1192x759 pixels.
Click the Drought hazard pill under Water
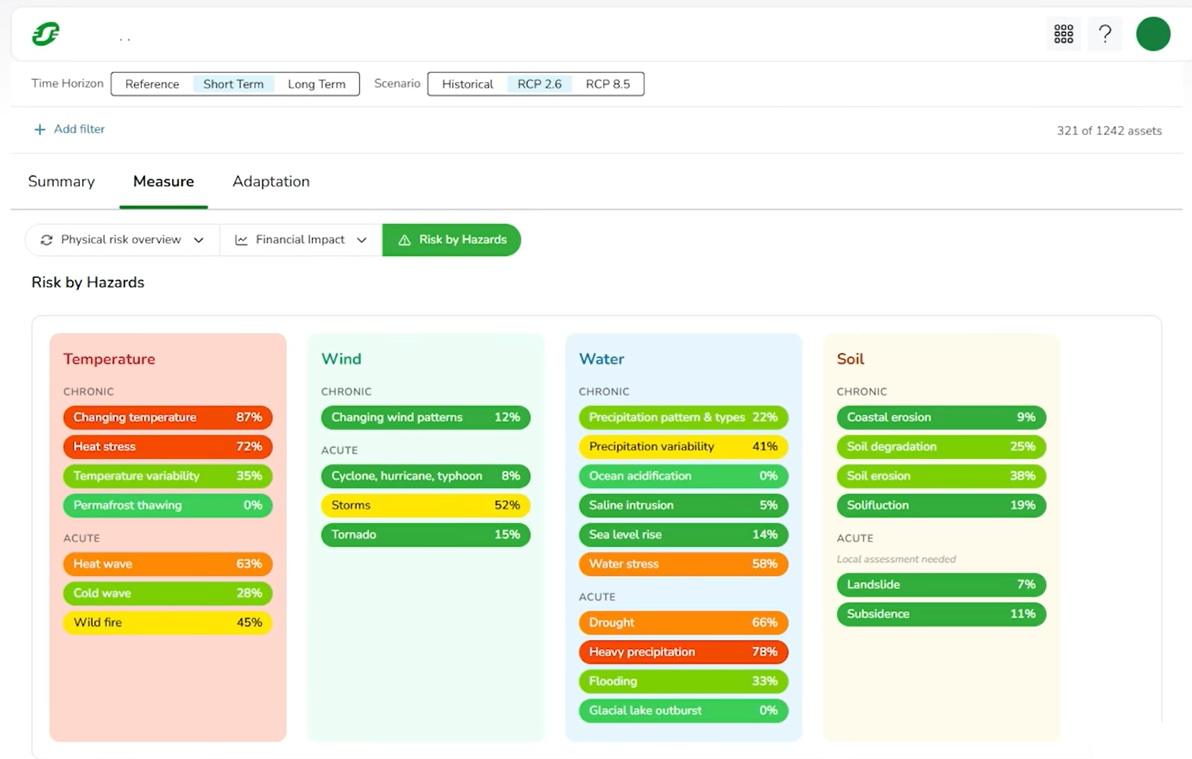[683, 622]
